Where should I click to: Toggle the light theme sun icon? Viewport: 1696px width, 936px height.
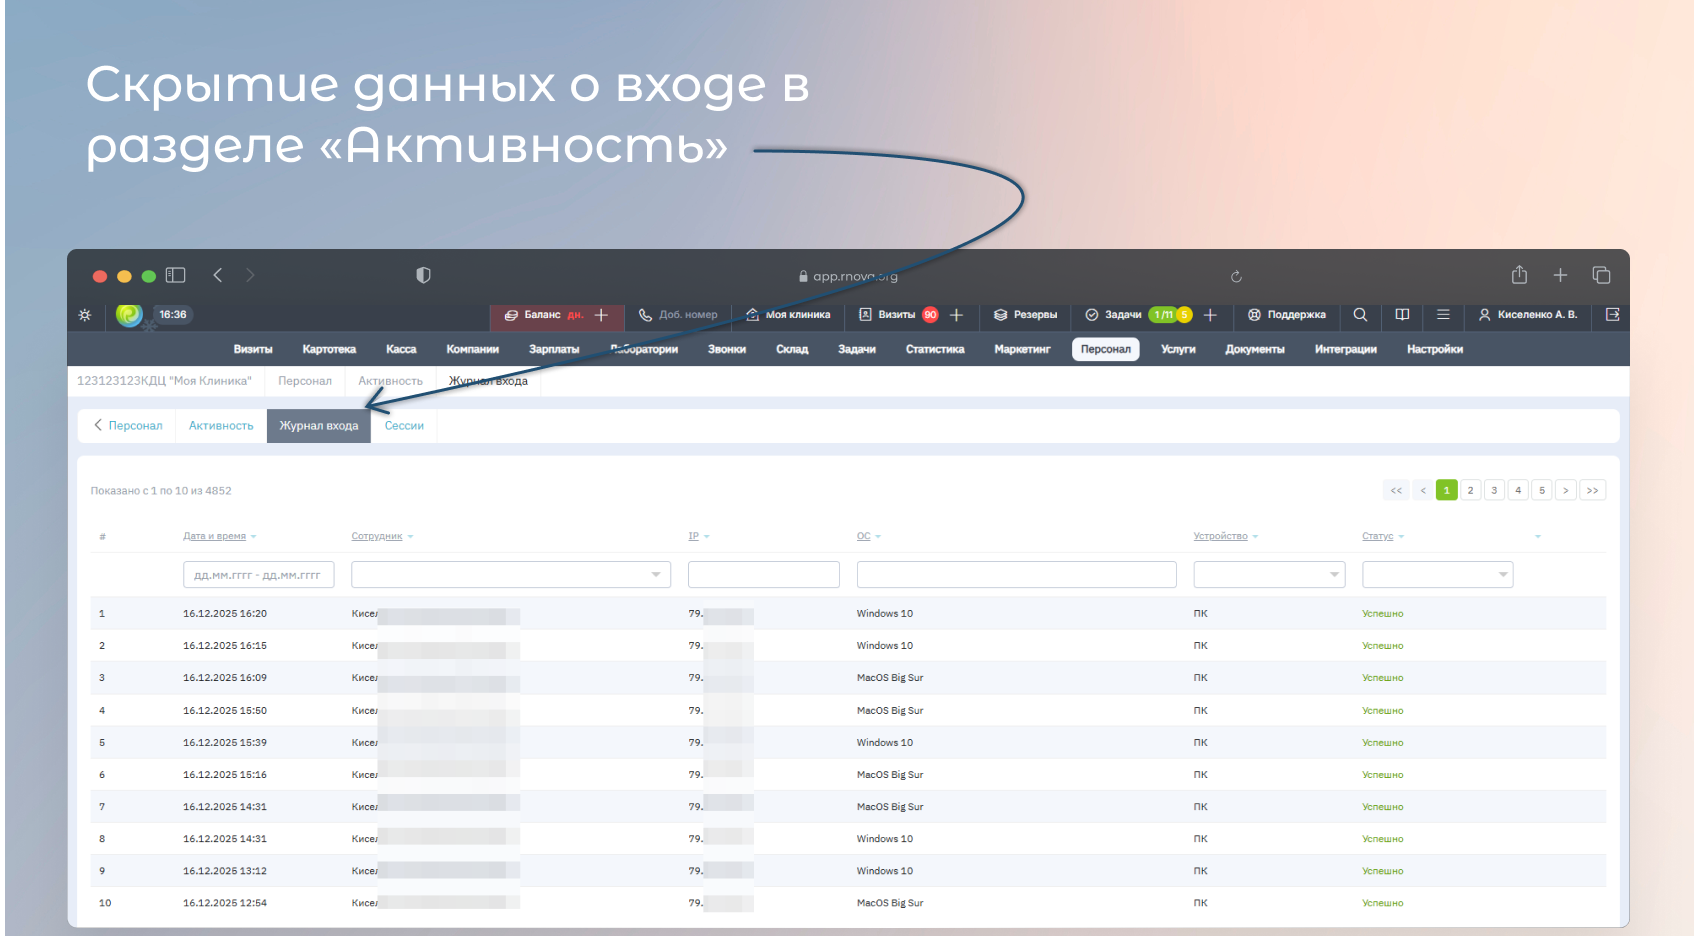click(85, 315)
